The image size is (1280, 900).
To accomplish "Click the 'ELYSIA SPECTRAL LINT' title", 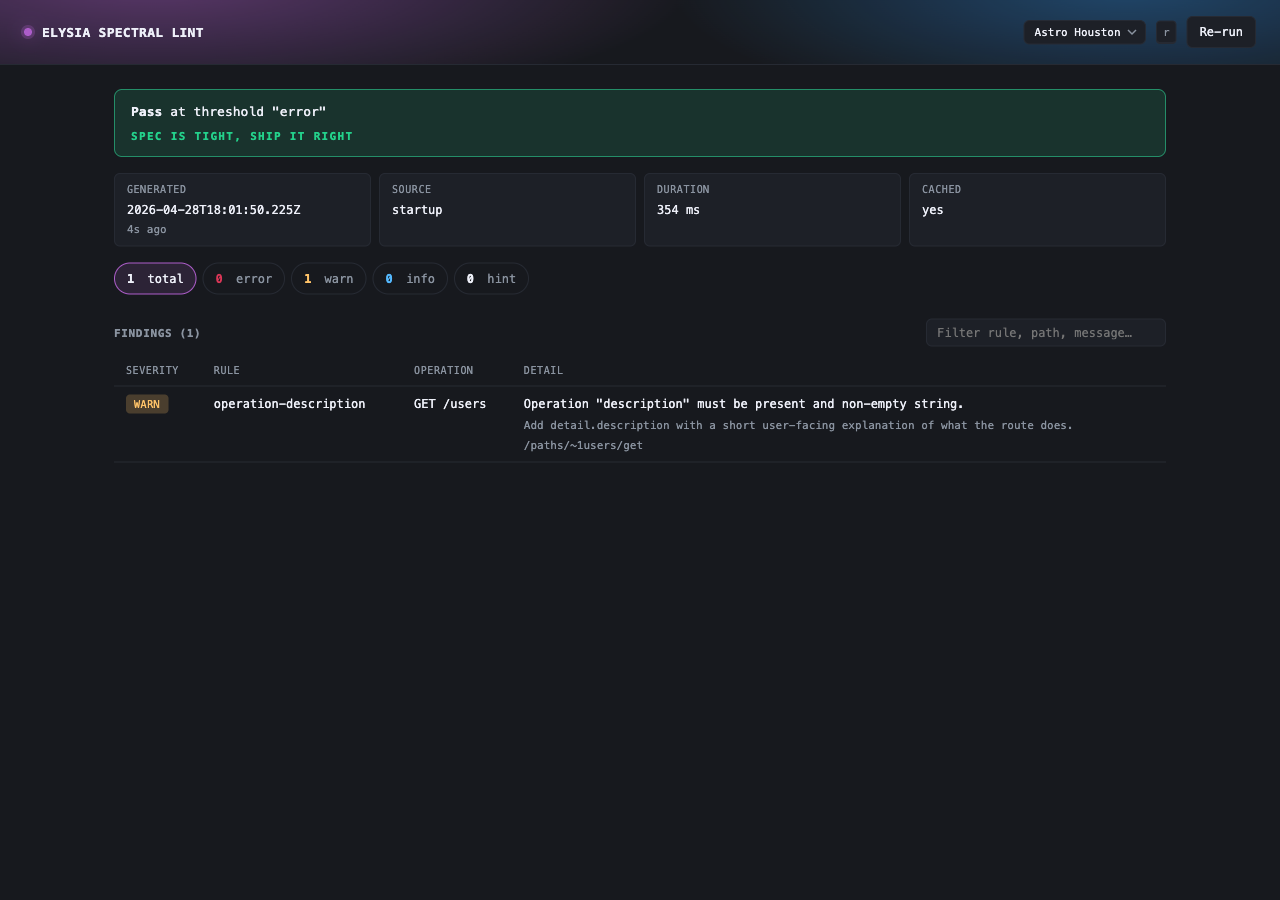I will 123,32.
